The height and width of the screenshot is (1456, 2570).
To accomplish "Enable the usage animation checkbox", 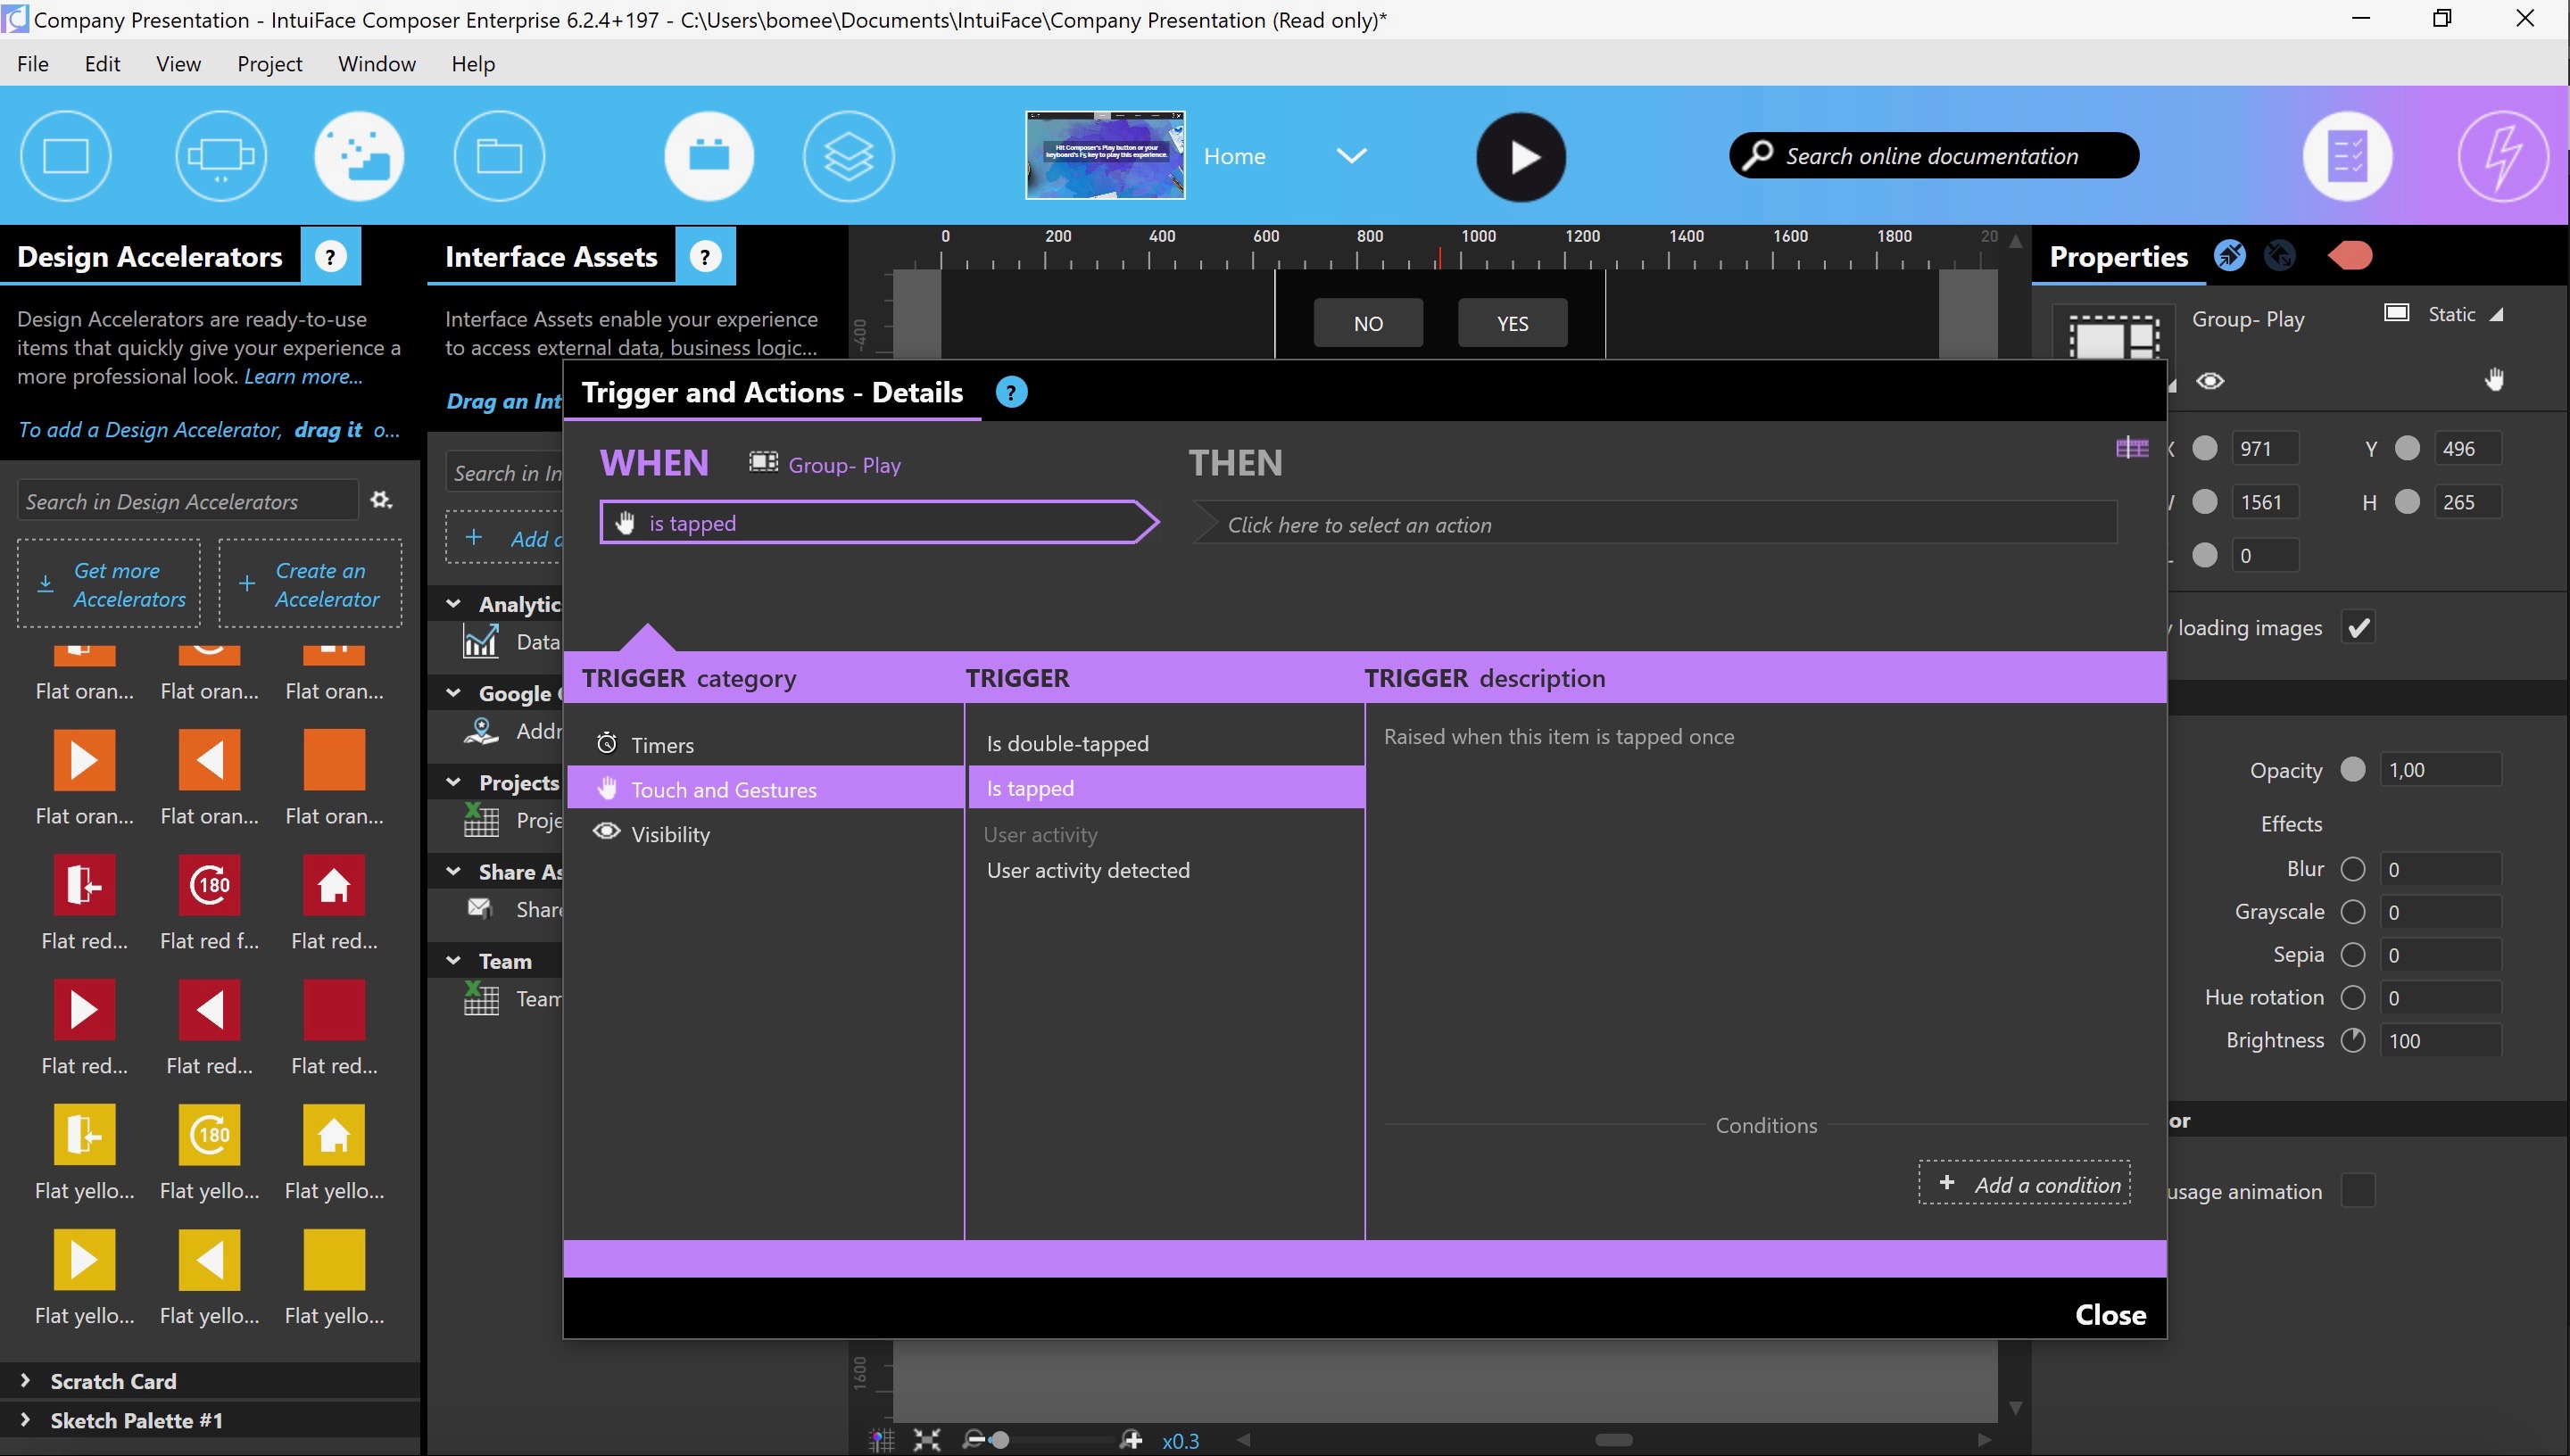I will pos(2358,1191).
